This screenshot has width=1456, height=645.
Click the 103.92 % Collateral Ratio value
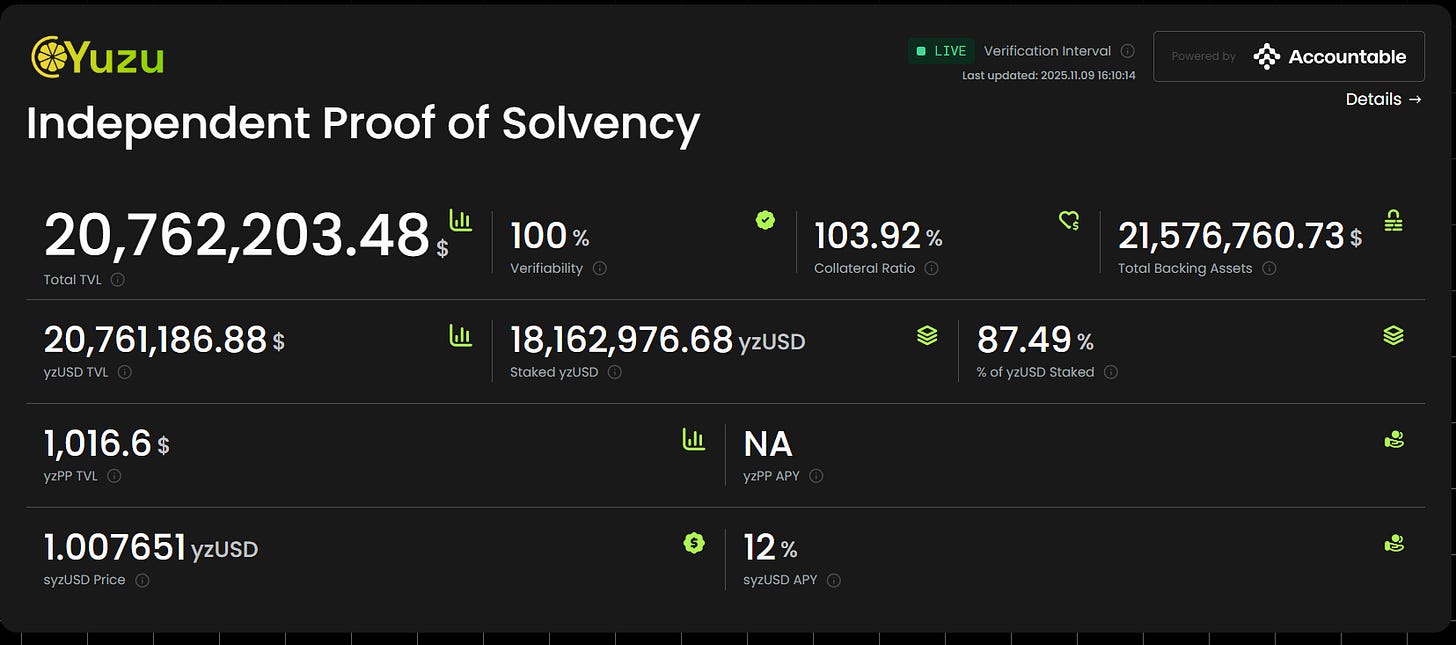878,236
